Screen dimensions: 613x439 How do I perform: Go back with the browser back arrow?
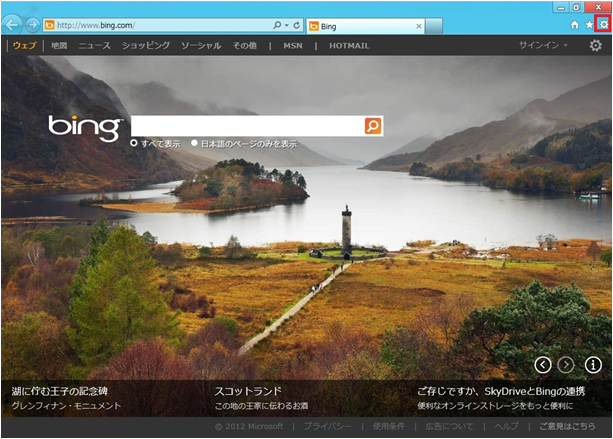pyautogui.click(x=12, y=25)
